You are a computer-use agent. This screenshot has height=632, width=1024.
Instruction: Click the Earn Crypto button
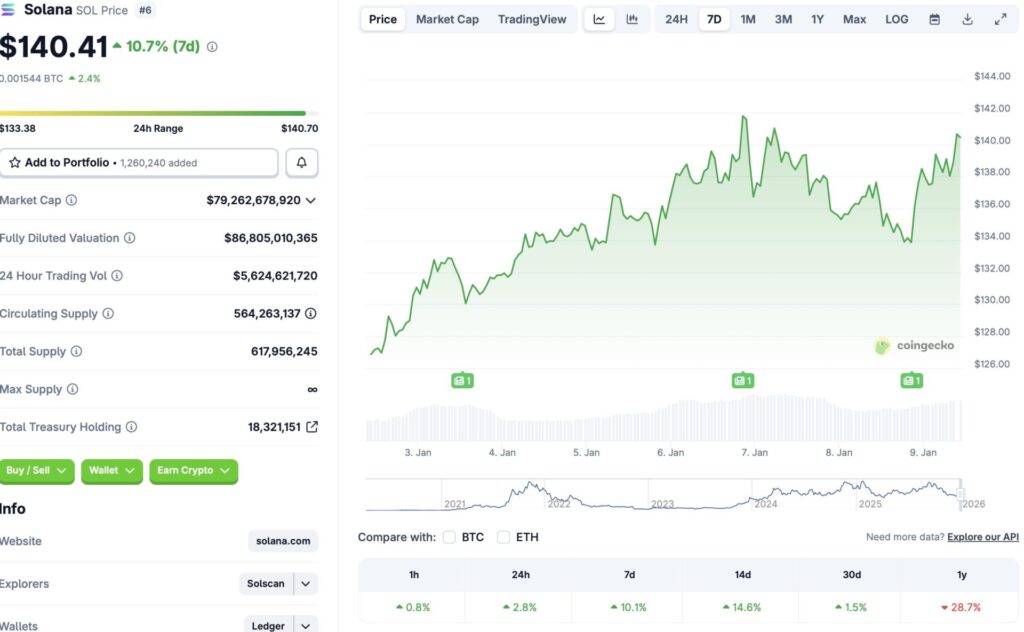pyautogui.click(x=193, y=471)
